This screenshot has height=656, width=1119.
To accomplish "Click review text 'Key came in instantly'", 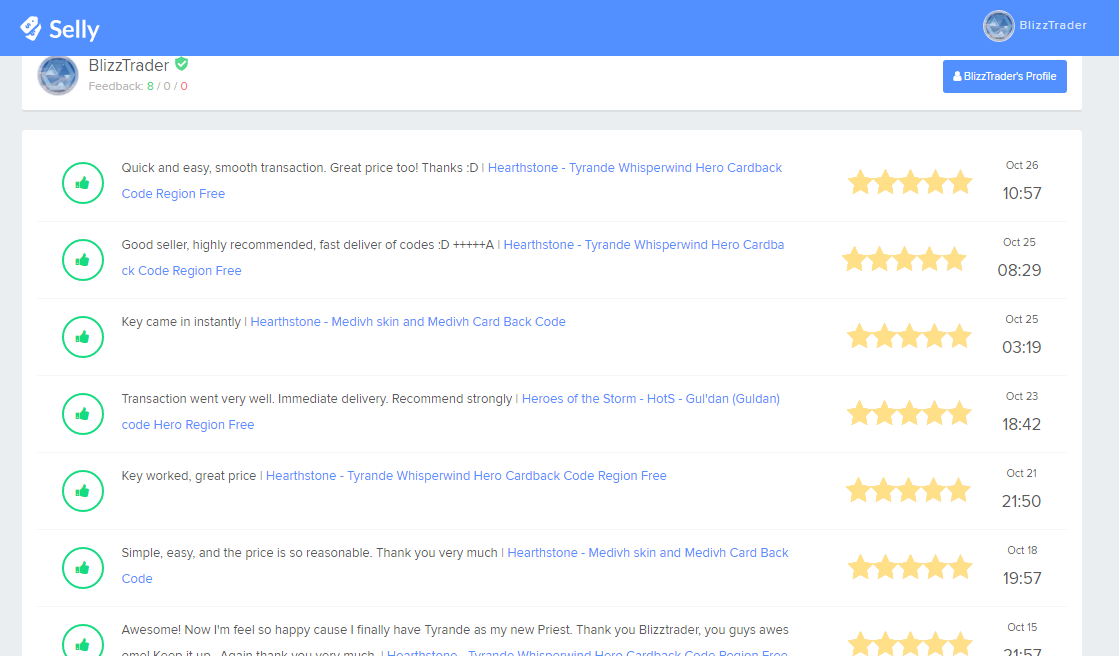I will pos(181,322).
